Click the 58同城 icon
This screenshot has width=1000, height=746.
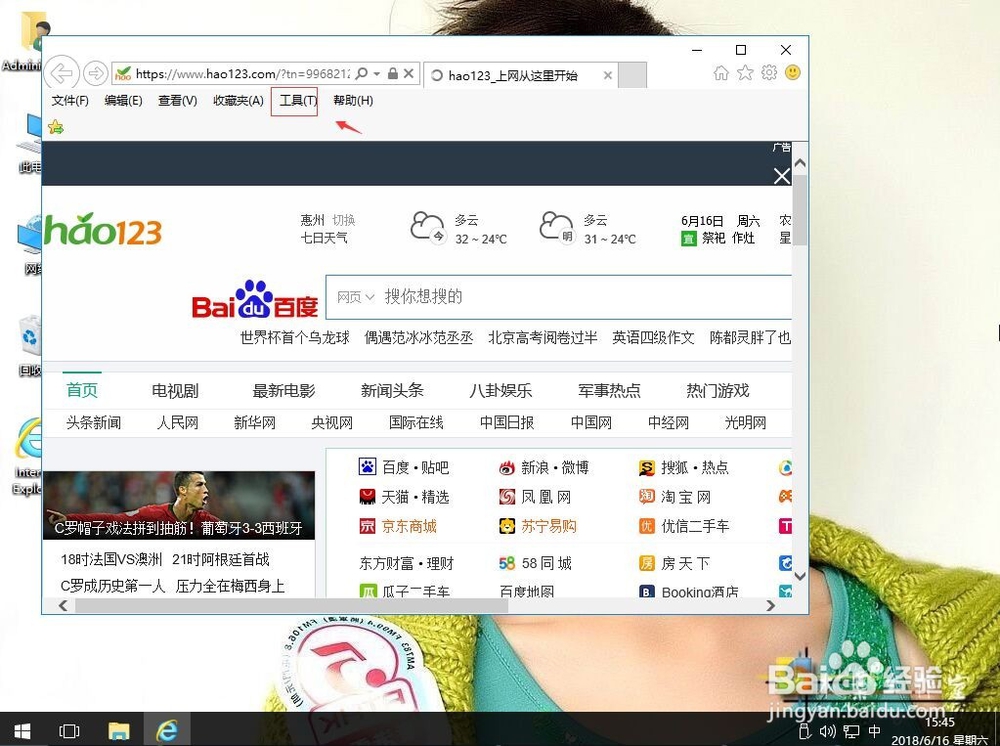tap(507, 563)
